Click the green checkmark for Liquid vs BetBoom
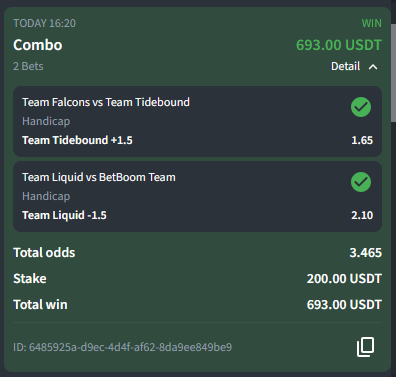396x377 pixels. tap(361, 182)
